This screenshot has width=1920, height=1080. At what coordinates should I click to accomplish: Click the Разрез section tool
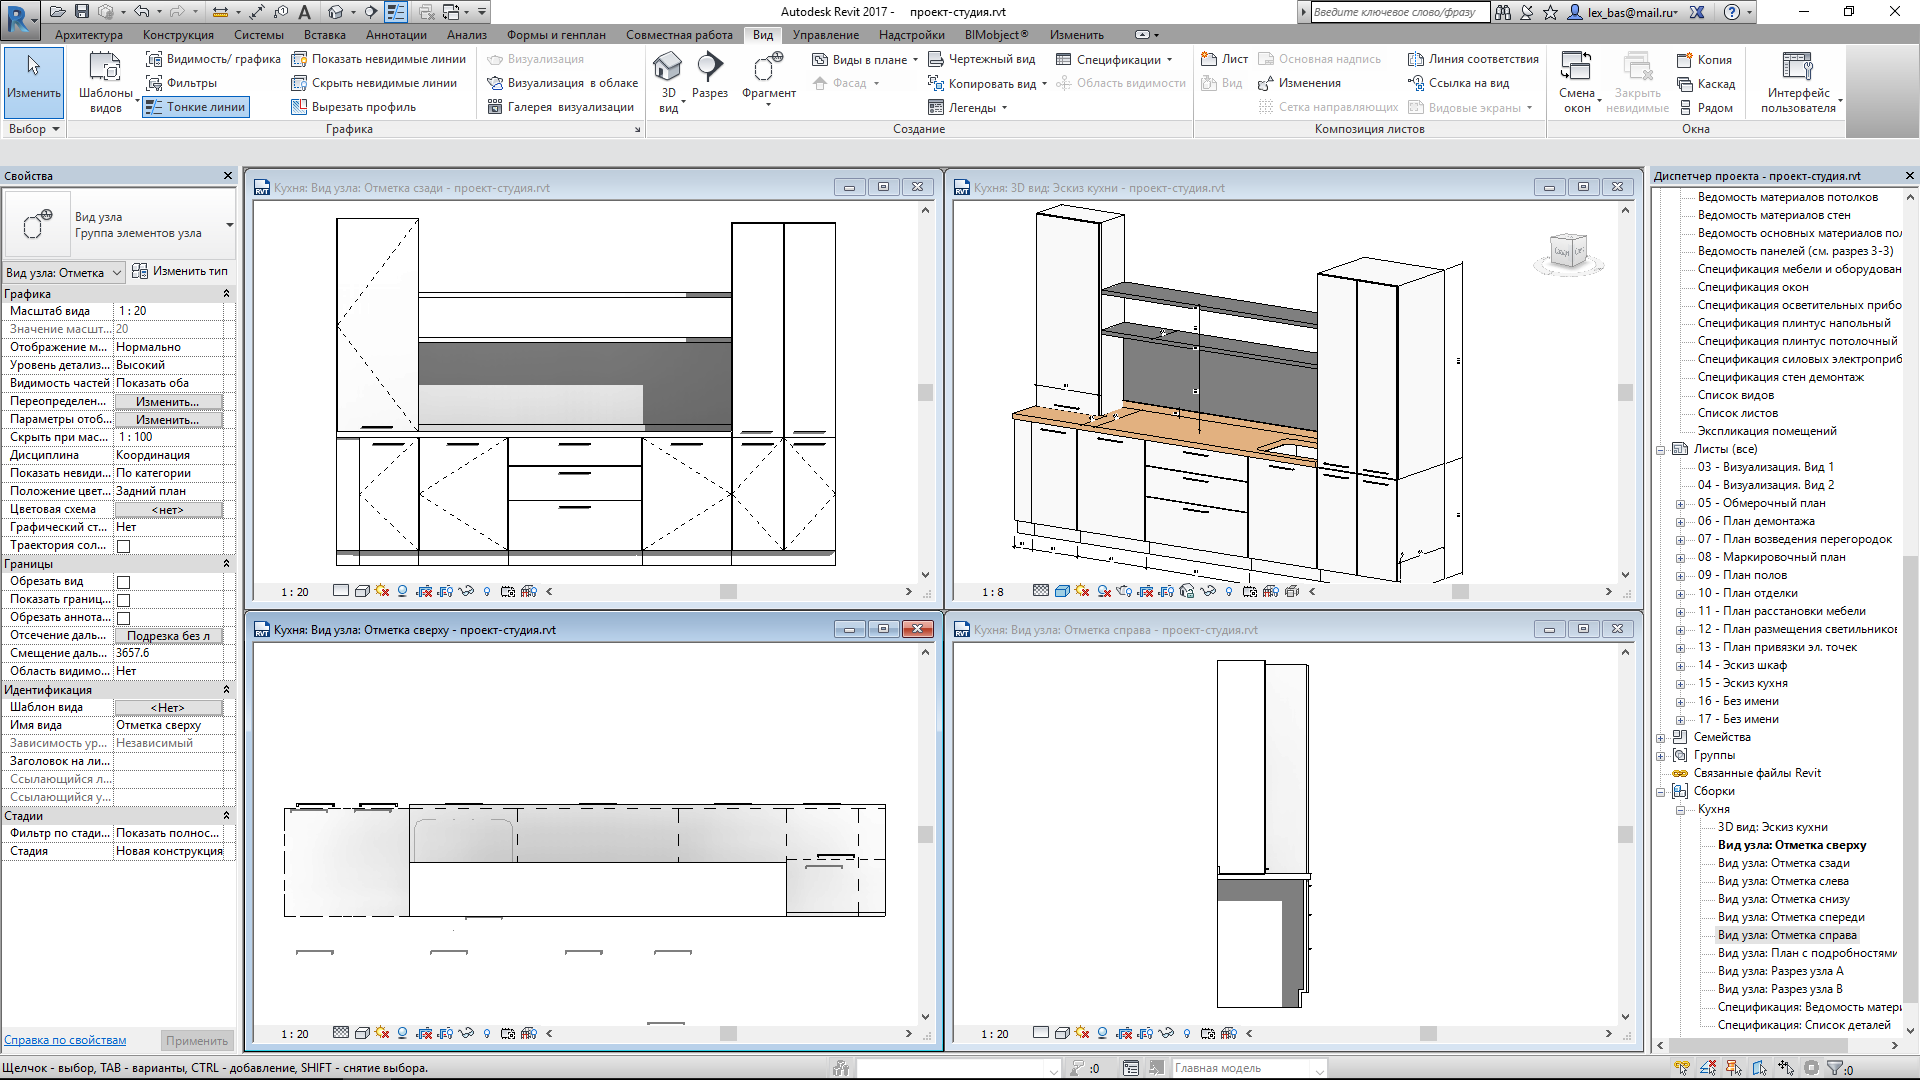pos(709,78)
